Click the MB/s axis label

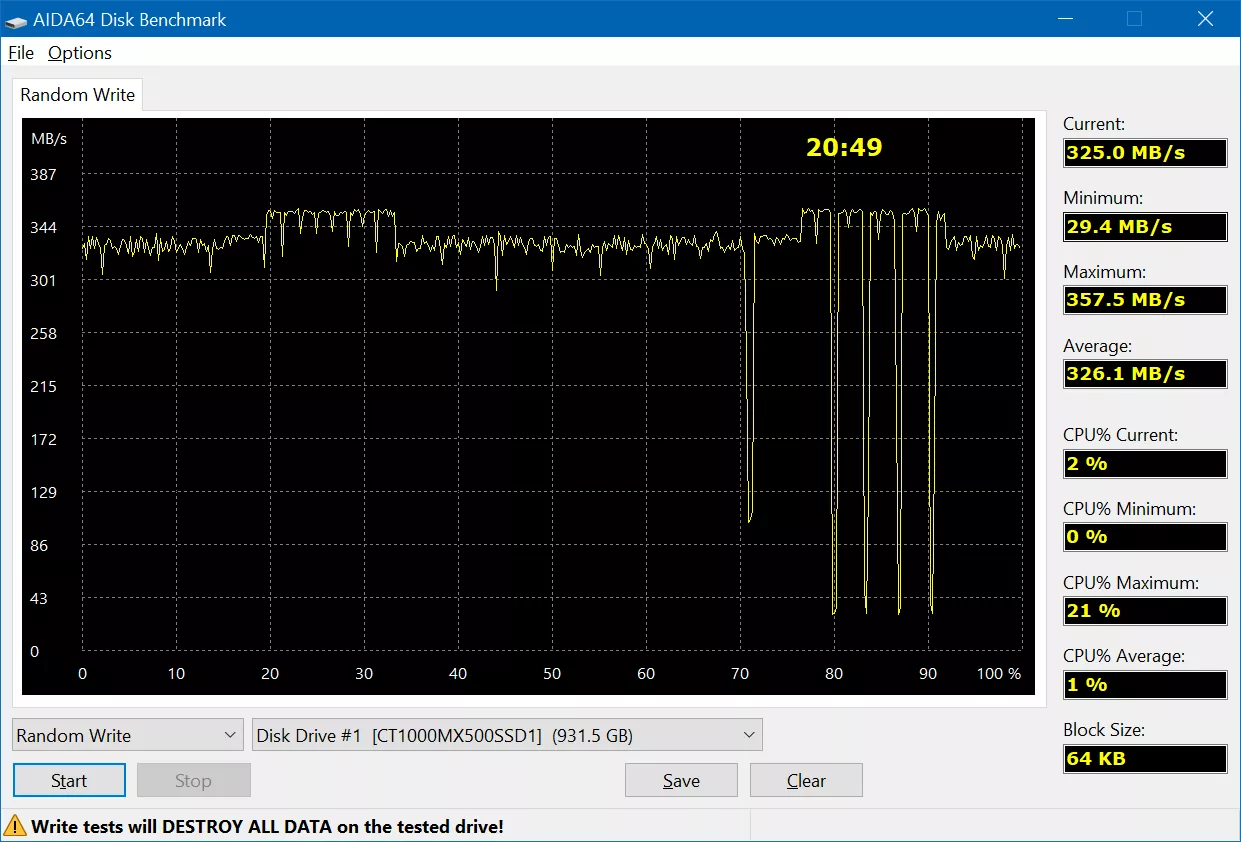(x=49, y=139)
